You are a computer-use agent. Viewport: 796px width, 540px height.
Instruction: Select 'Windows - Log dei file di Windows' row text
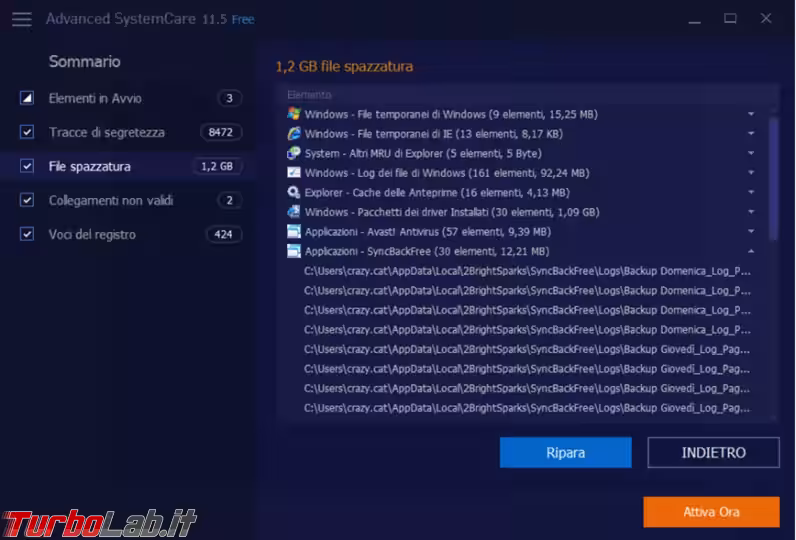coord(447,173)
